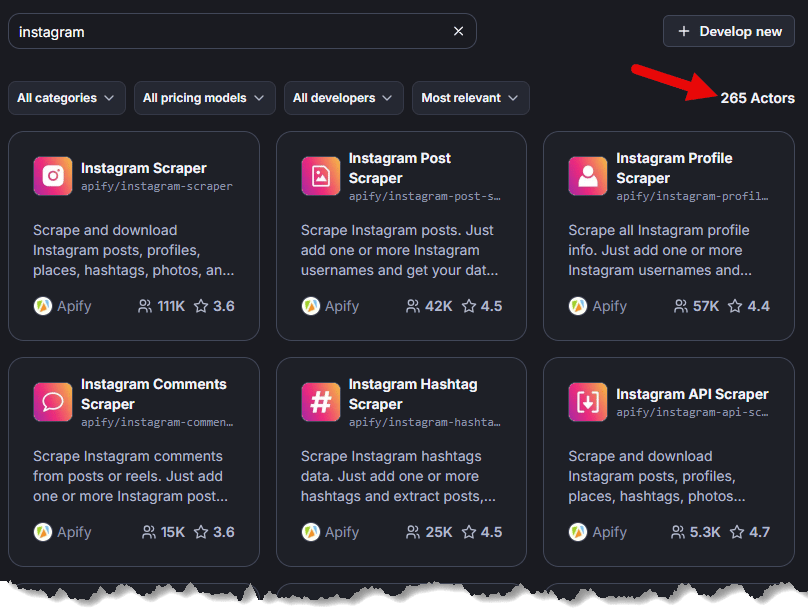Open the Instagram Scraper title

[x=144, y=168]
